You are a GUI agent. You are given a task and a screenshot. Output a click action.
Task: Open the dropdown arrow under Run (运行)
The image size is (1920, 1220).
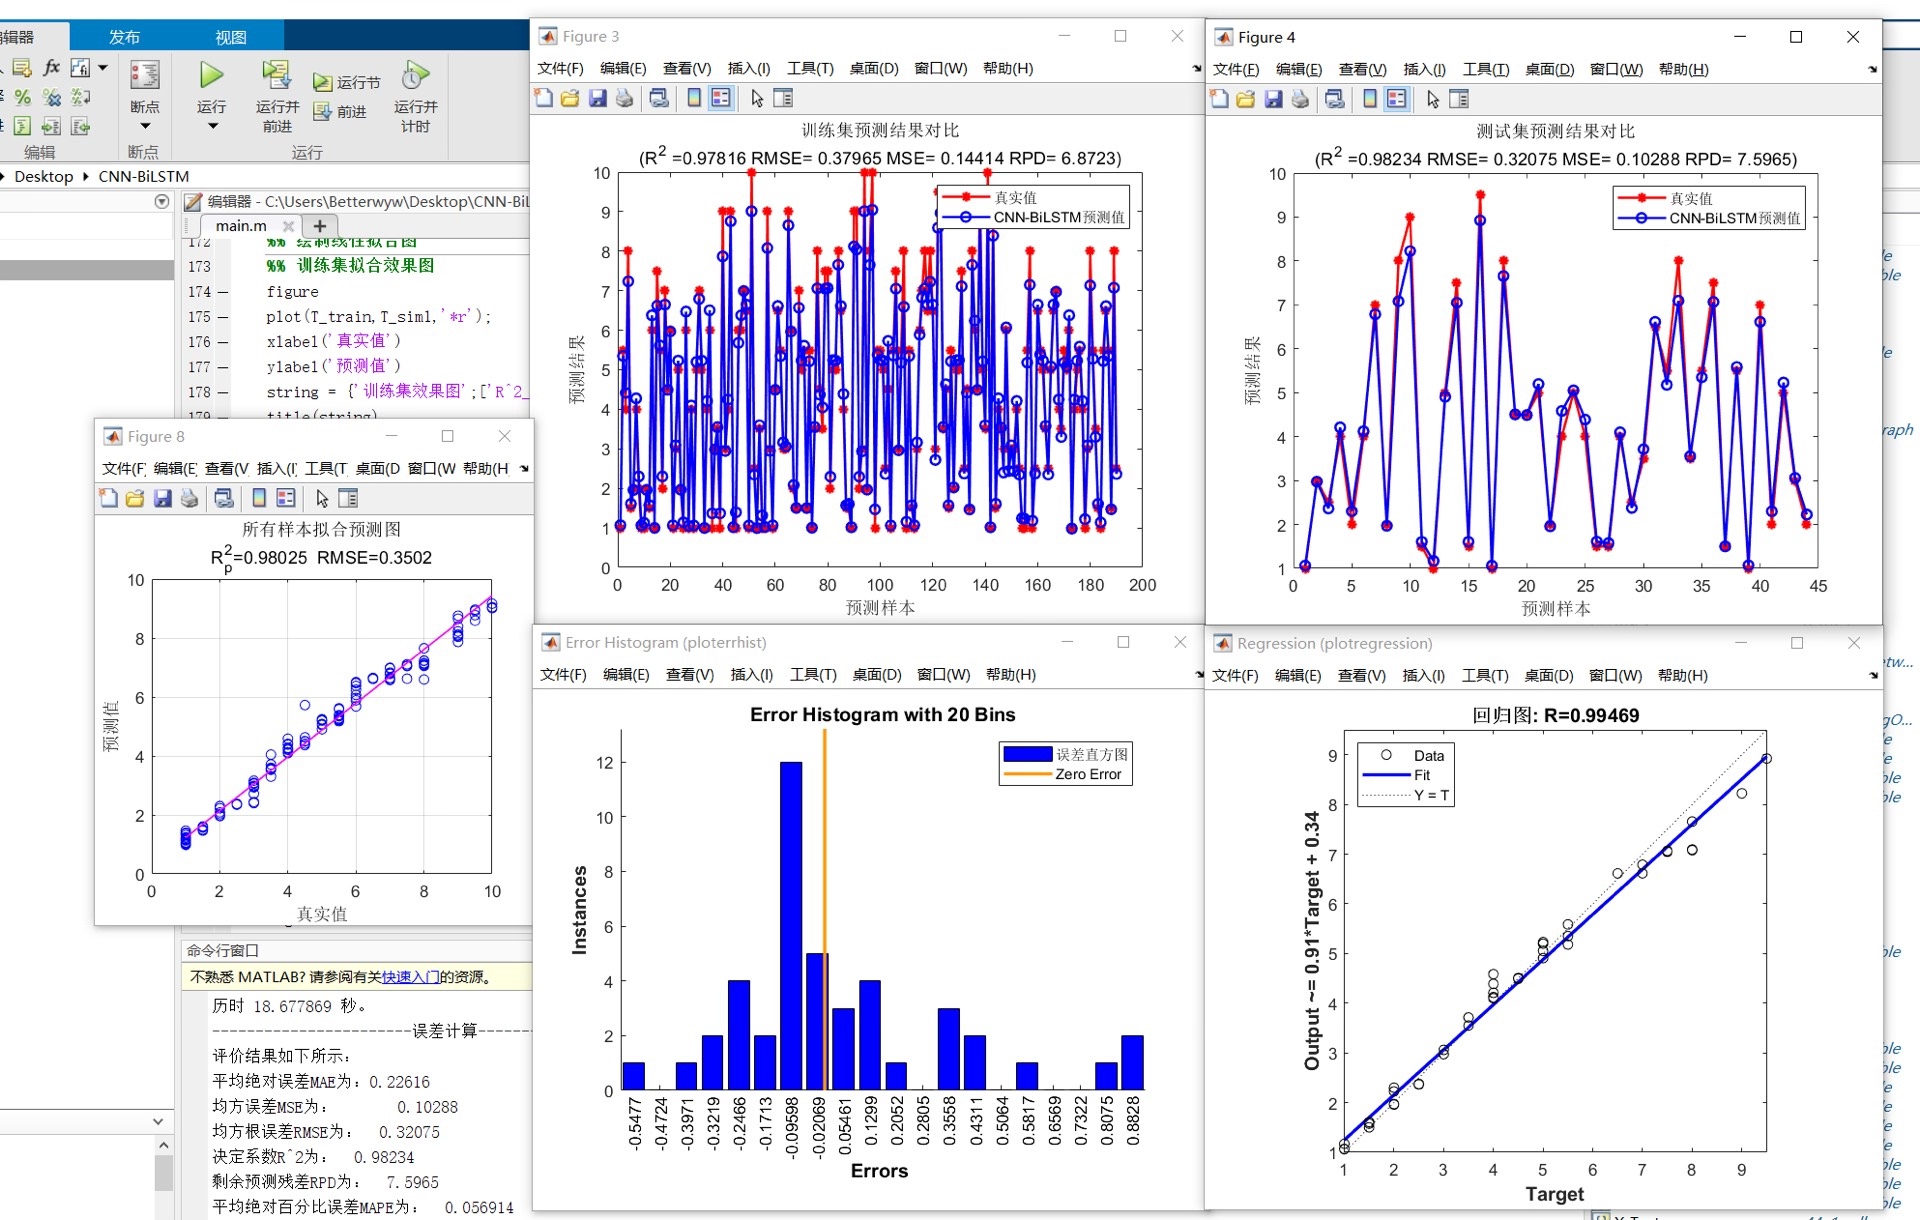coord(212,126)
